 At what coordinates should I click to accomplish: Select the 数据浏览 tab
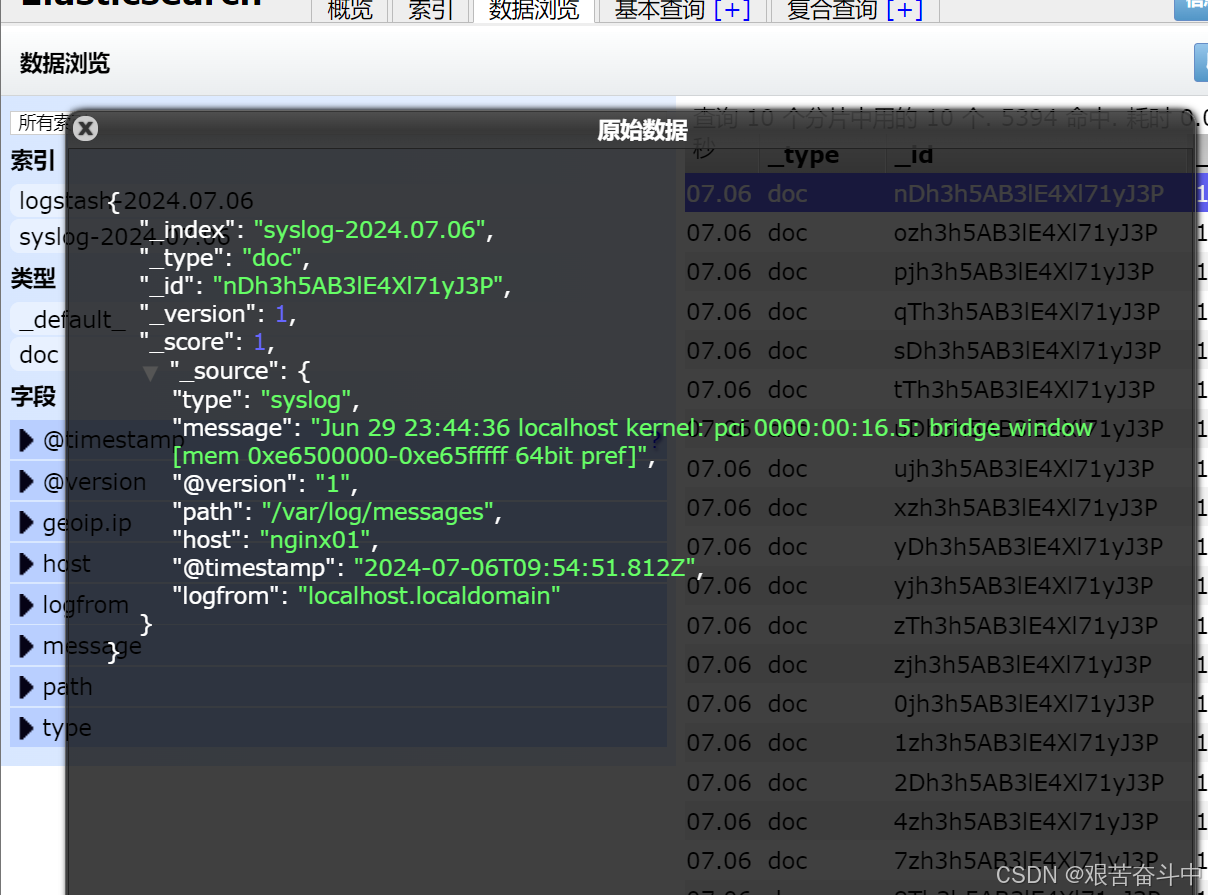(535, 11)
